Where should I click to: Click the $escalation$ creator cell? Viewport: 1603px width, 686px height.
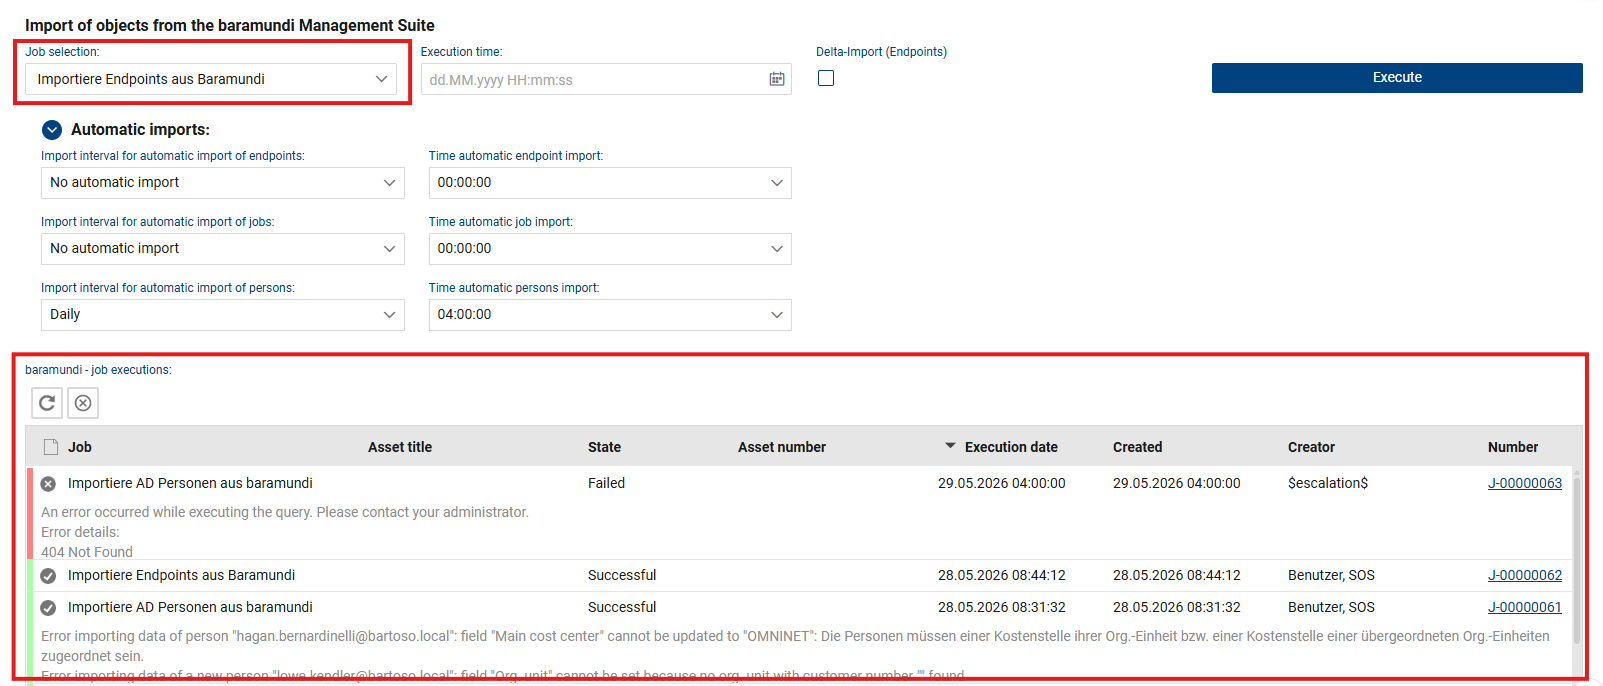(x=1328, y=483)
